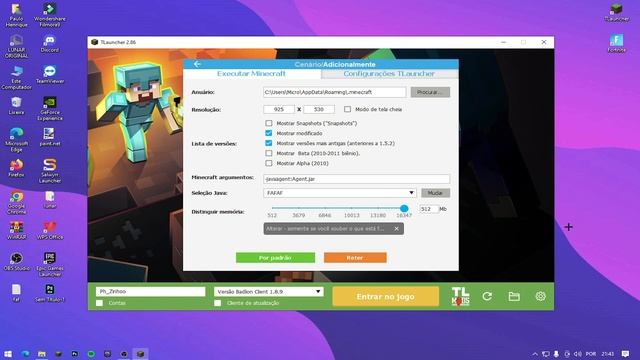Check Mostrar Alpha (2010) checkbox

(269, 163)
